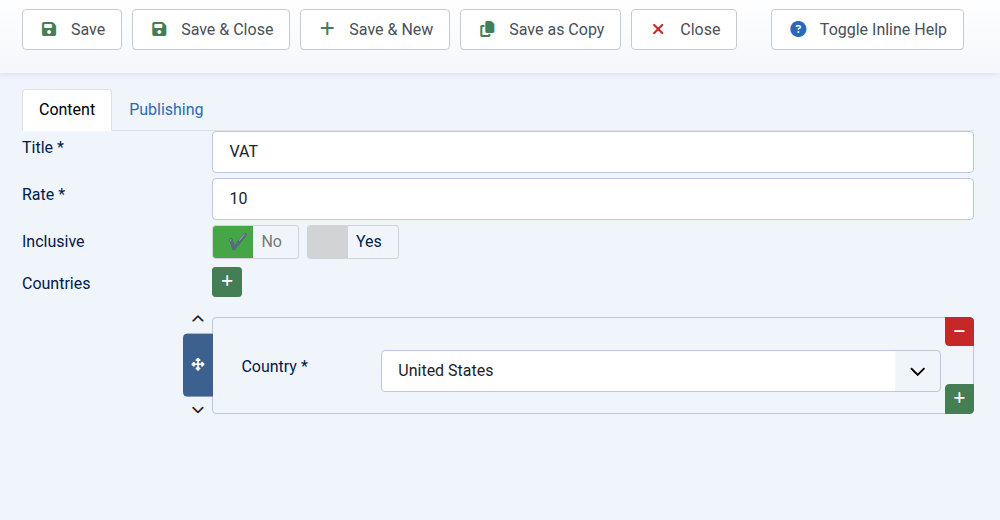Add a country with the green plus beside Countries
Viewport: 1000px width, 520px height.
[227, 282]
